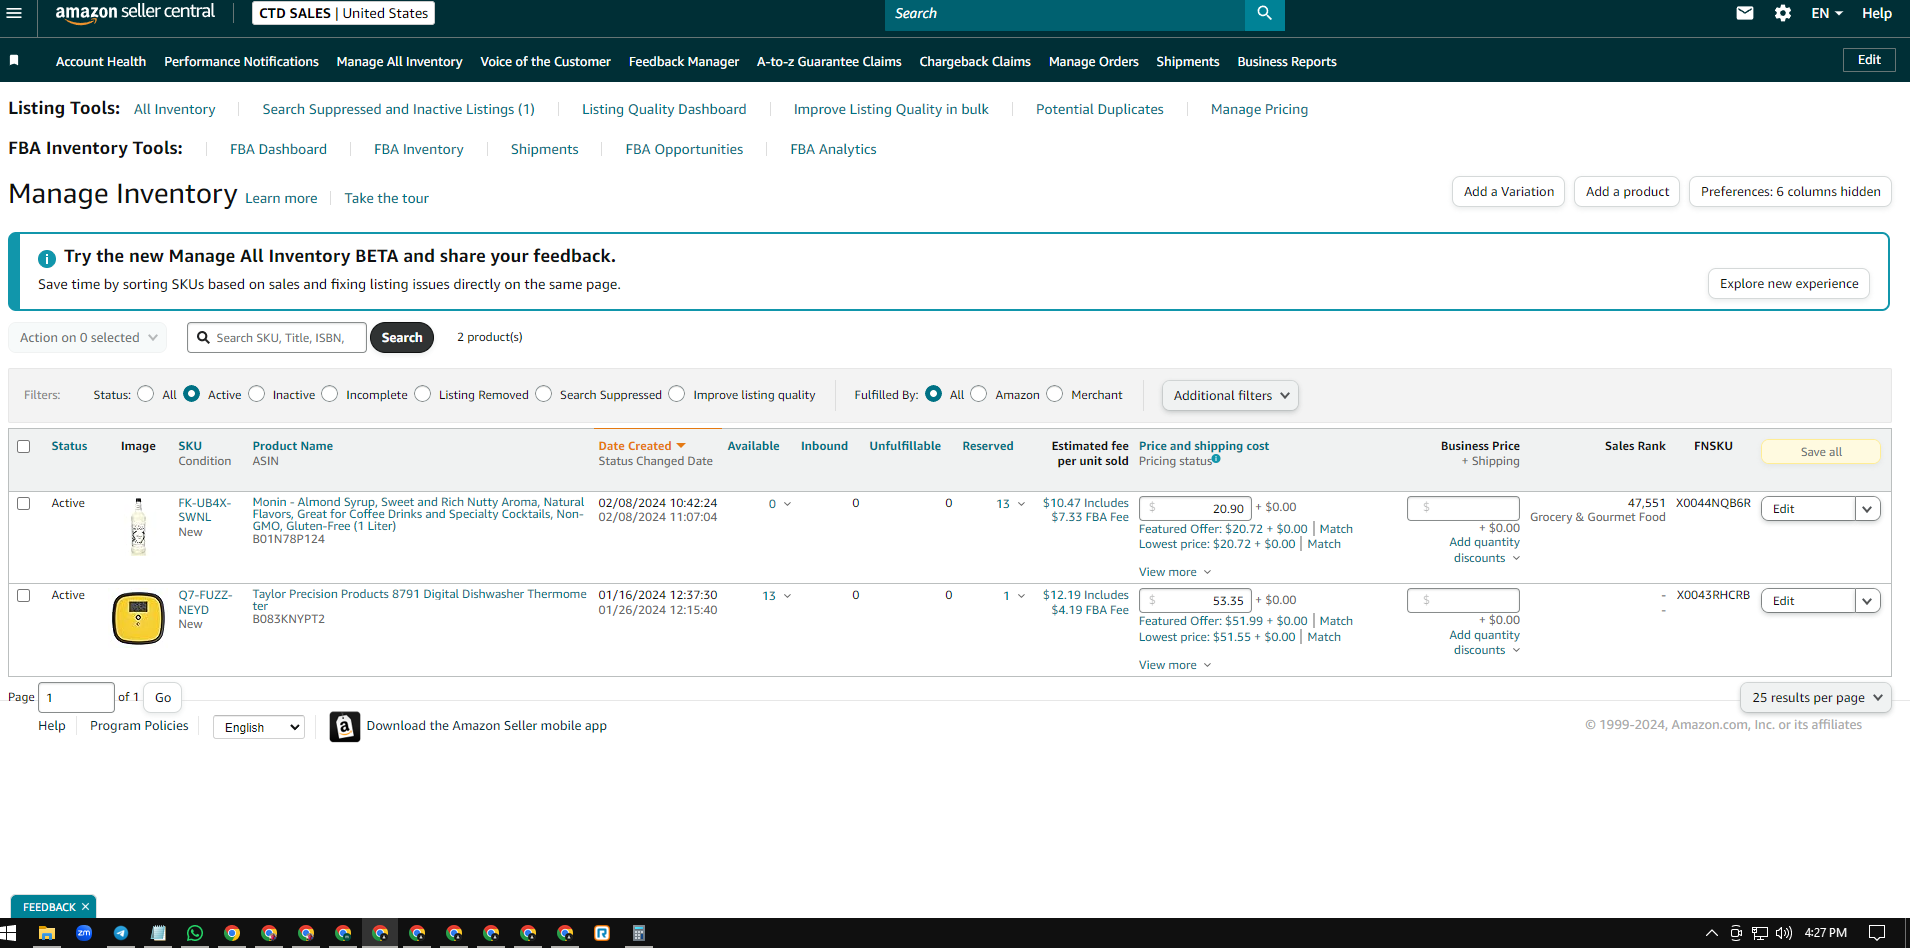Click the Amazon Seller mobile app icon
This screenshot has width=1910, height=948.
click(x=345, y=726)
